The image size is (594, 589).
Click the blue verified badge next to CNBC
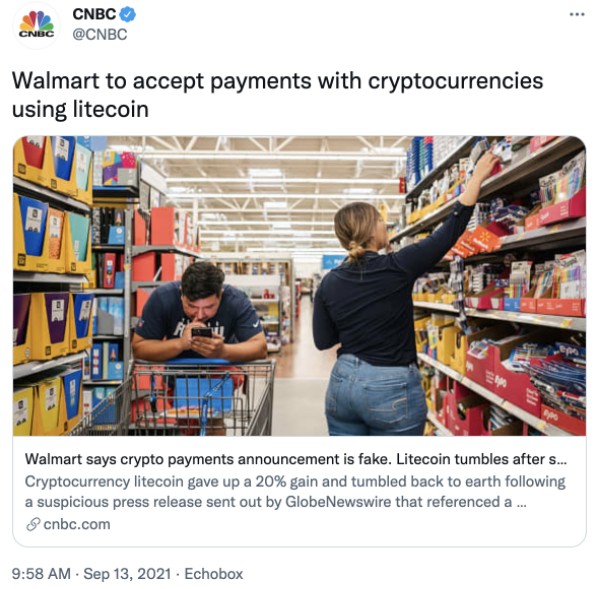click(x=128, y=14)
